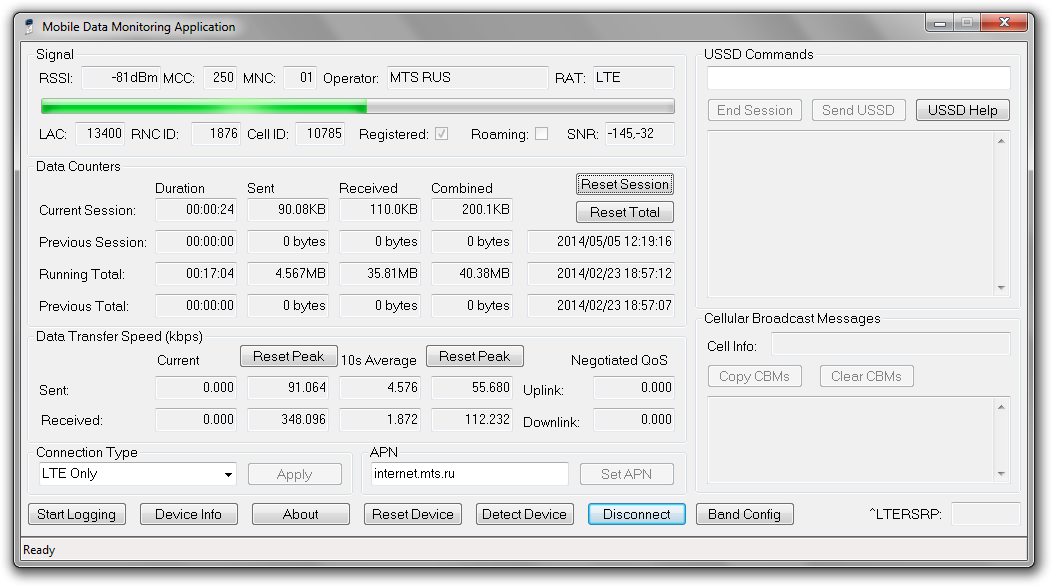The height and width of the screenshot is (587, 1053).
Task: Click Disconnect to end the connection
Action: [x=636, y=514]
